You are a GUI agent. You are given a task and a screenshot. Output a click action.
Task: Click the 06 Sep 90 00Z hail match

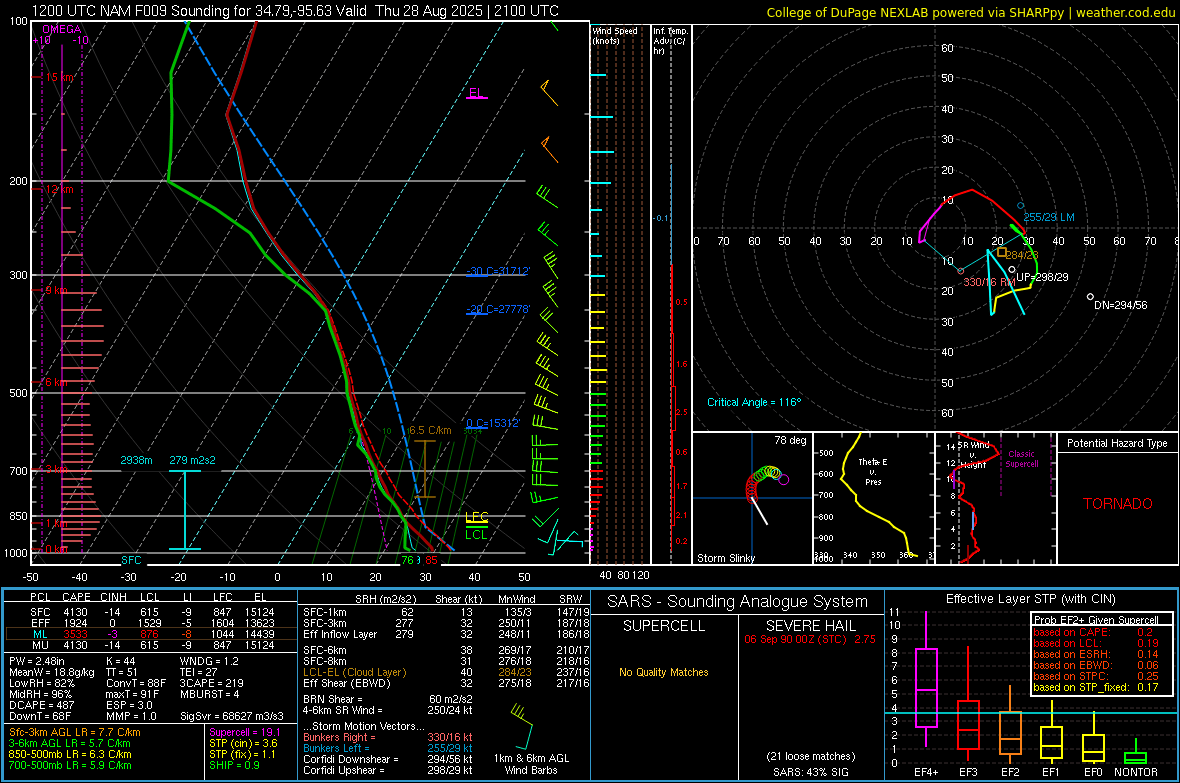[x=810, y=639]
